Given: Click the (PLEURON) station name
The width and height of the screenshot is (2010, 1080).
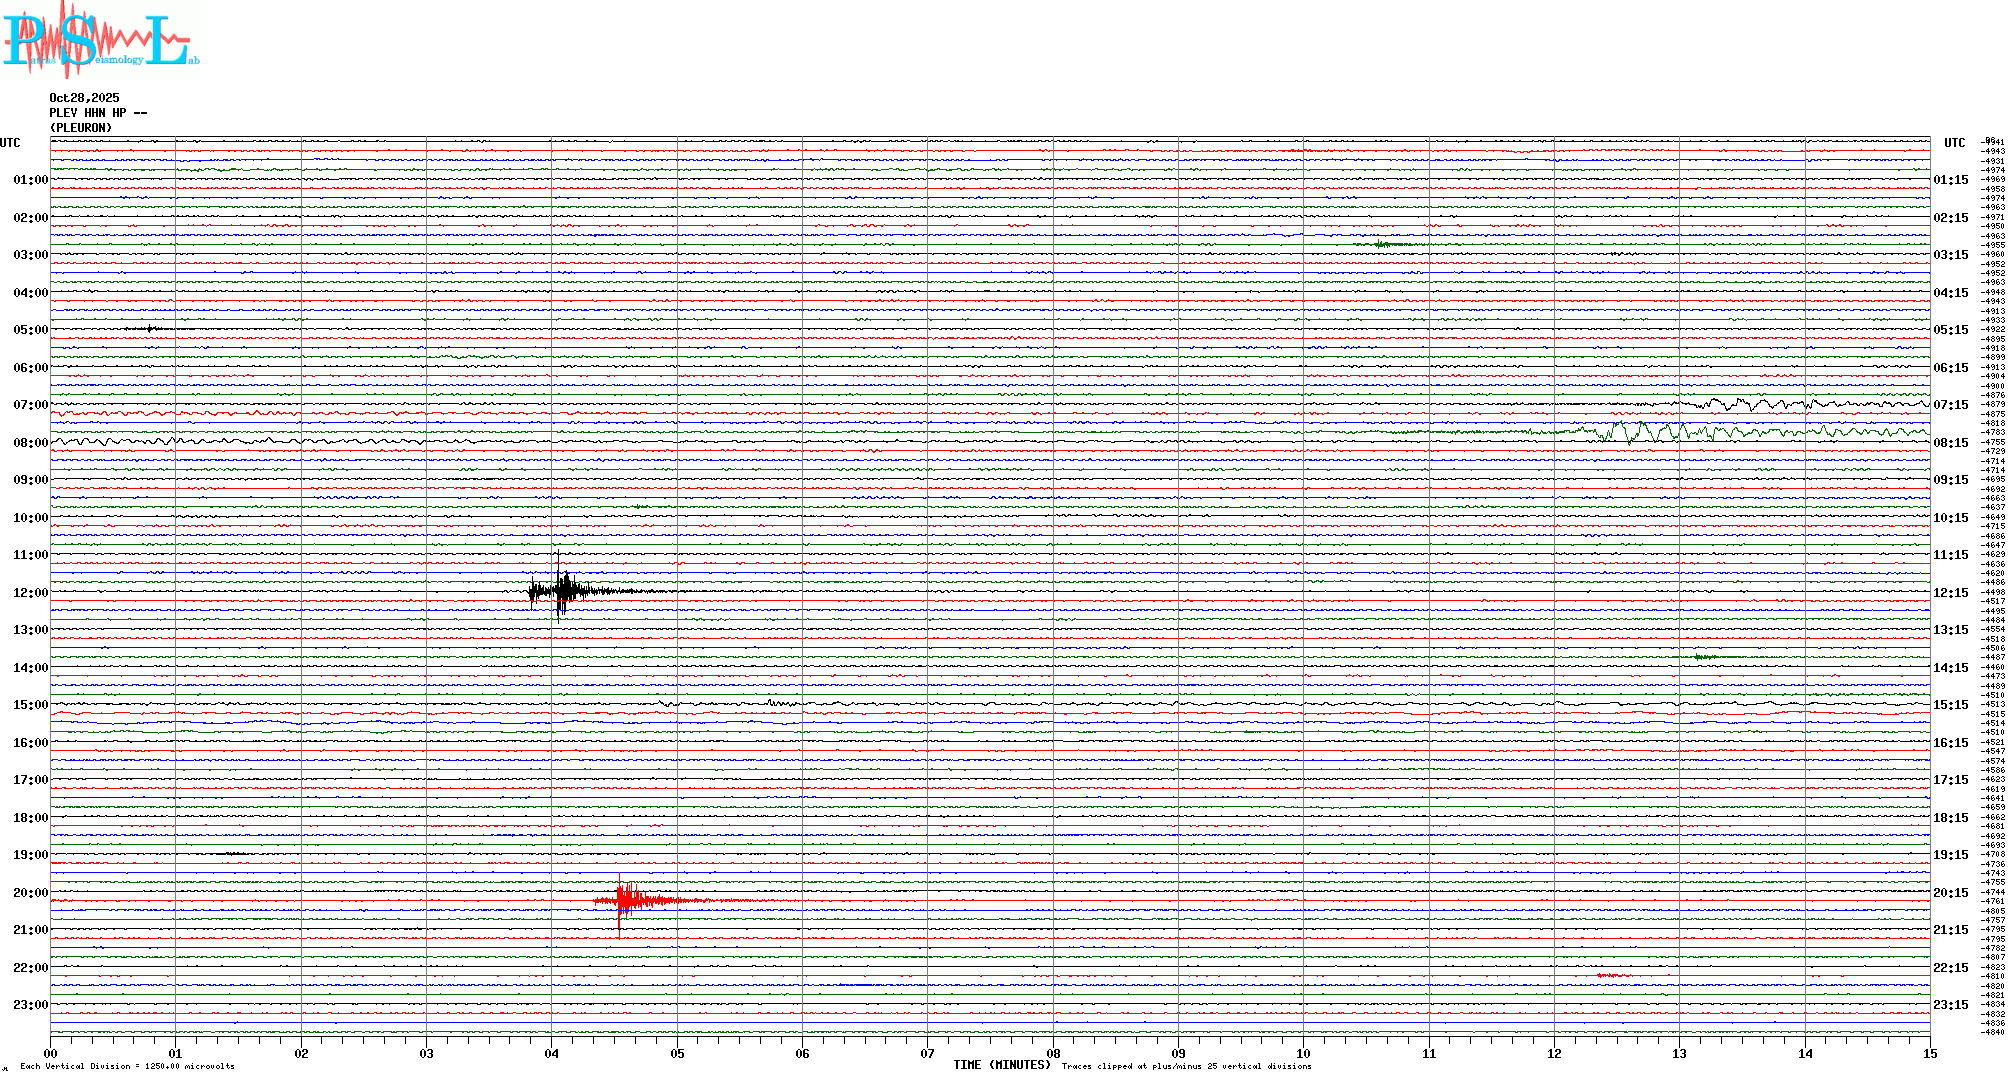Looking at the screenshot, I should 81,128.
